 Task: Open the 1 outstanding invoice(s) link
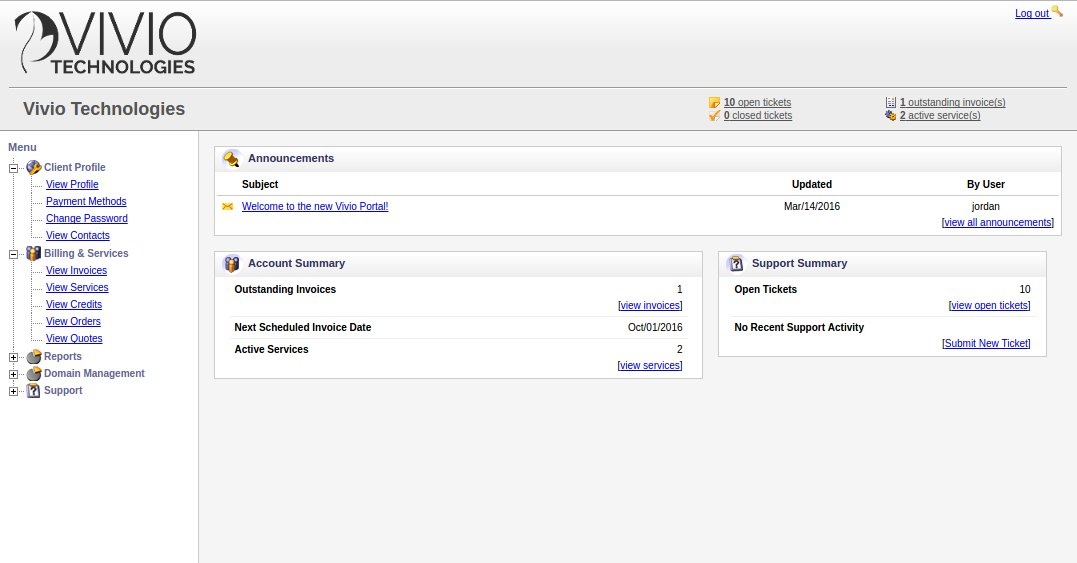point(952,102)
